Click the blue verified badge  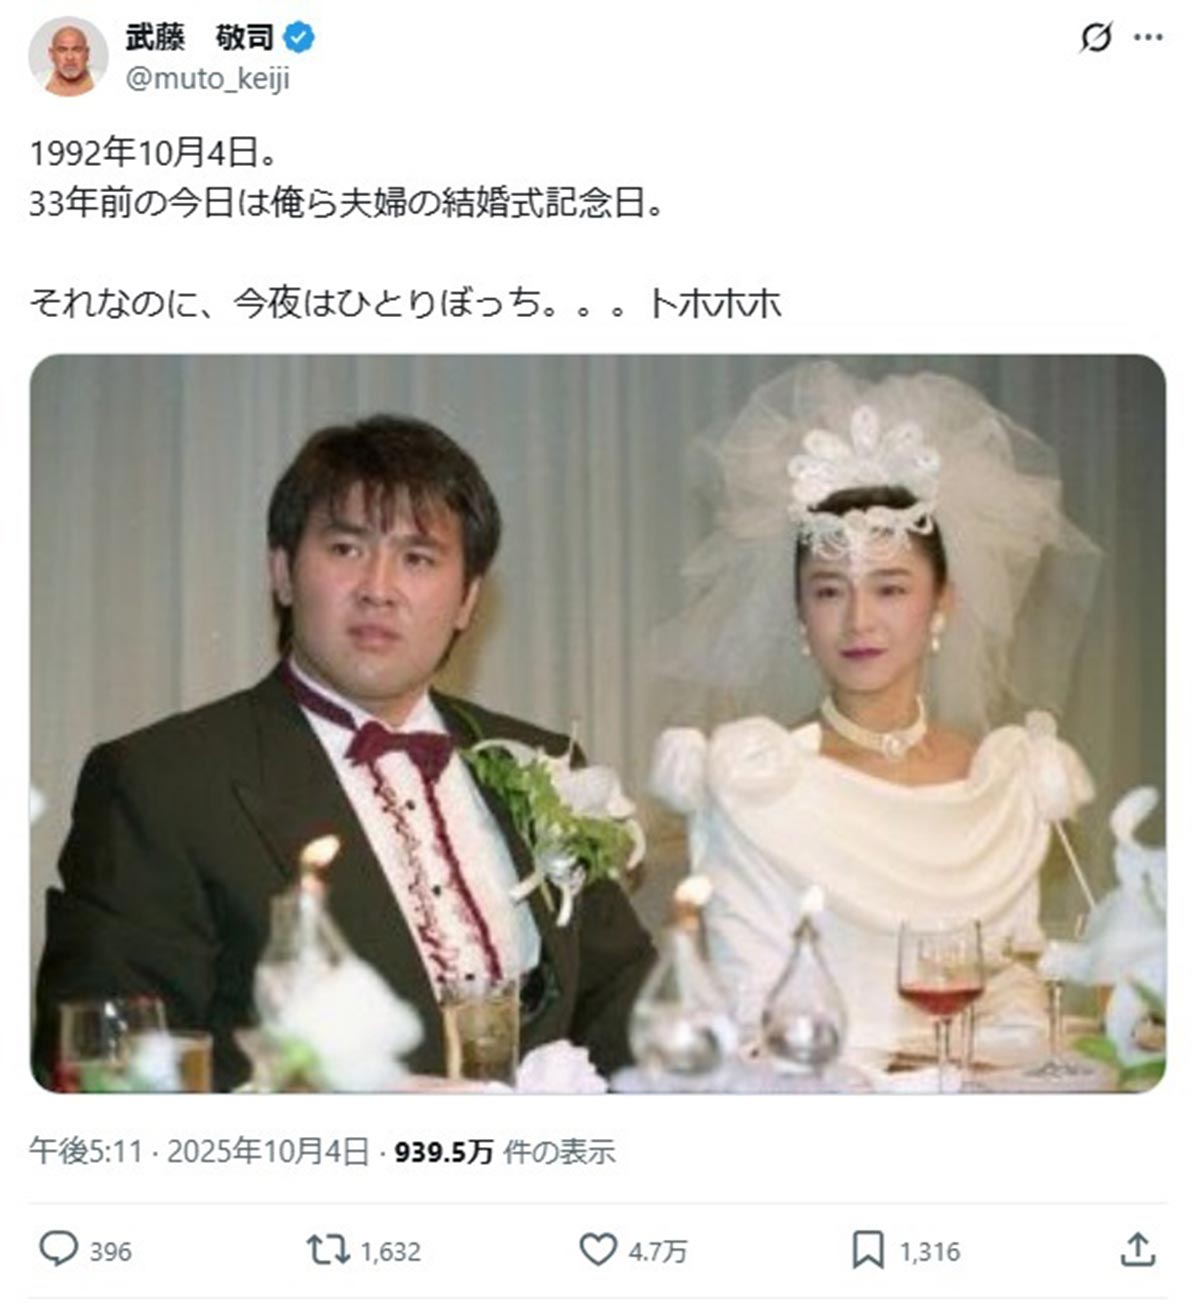[x=299, y=38]
